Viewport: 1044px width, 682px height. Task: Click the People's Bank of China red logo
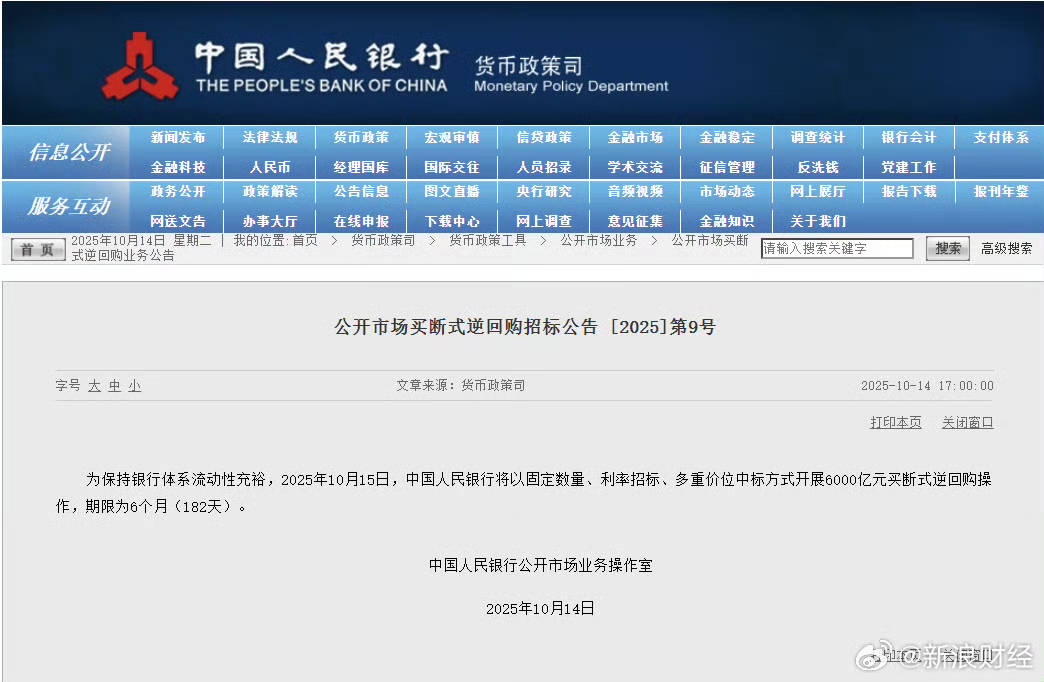[140, 67]
